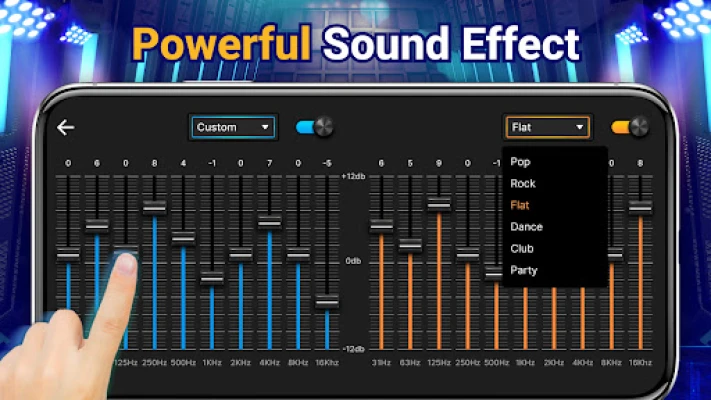Open the Custom preset dropdown
Viewport: 711px width, 400px height.
pyautogui.click(x=233, y=127)
